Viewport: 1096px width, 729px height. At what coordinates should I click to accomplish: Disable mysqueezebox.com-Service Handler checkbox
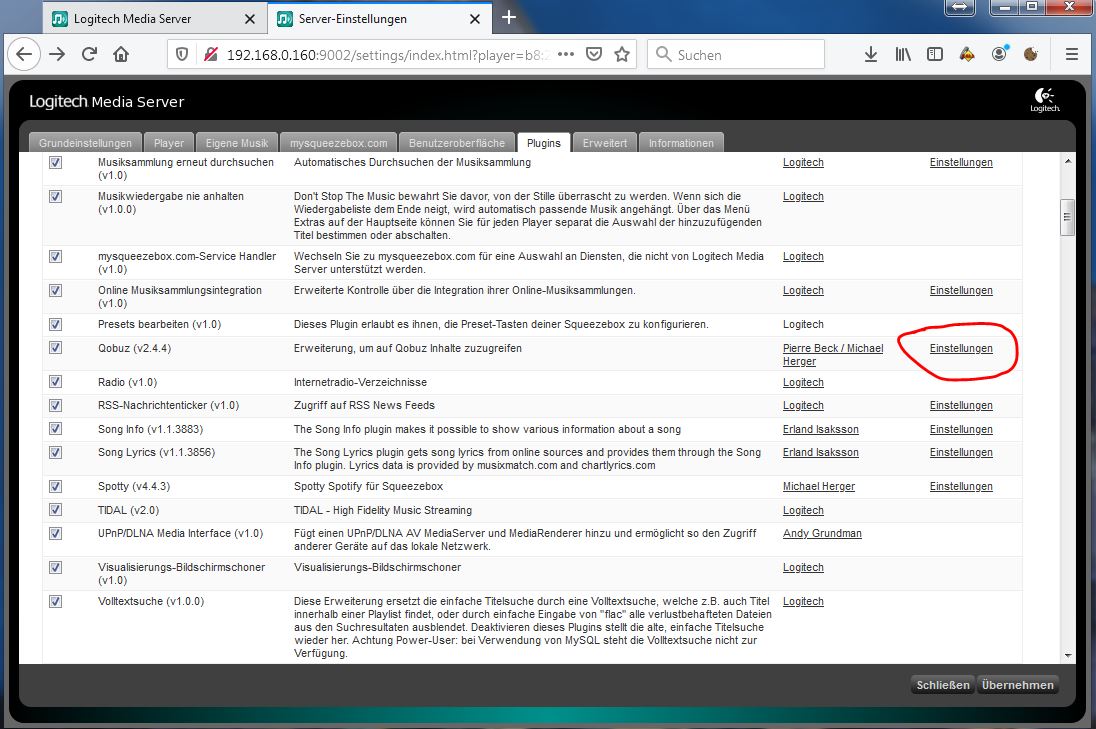coord(55,257)
